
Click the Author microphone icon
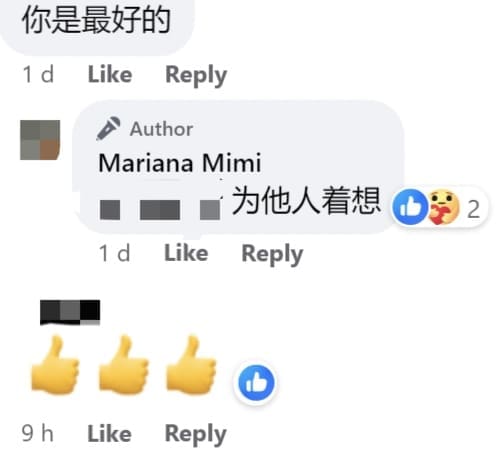[x=108, y=128]
